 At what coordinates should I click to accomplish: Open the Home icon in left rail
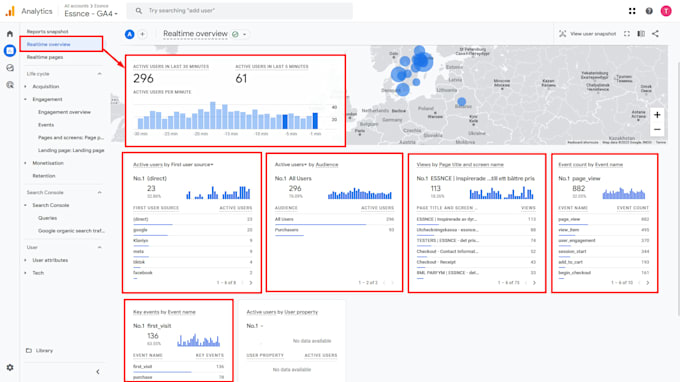tap(10, 34)
